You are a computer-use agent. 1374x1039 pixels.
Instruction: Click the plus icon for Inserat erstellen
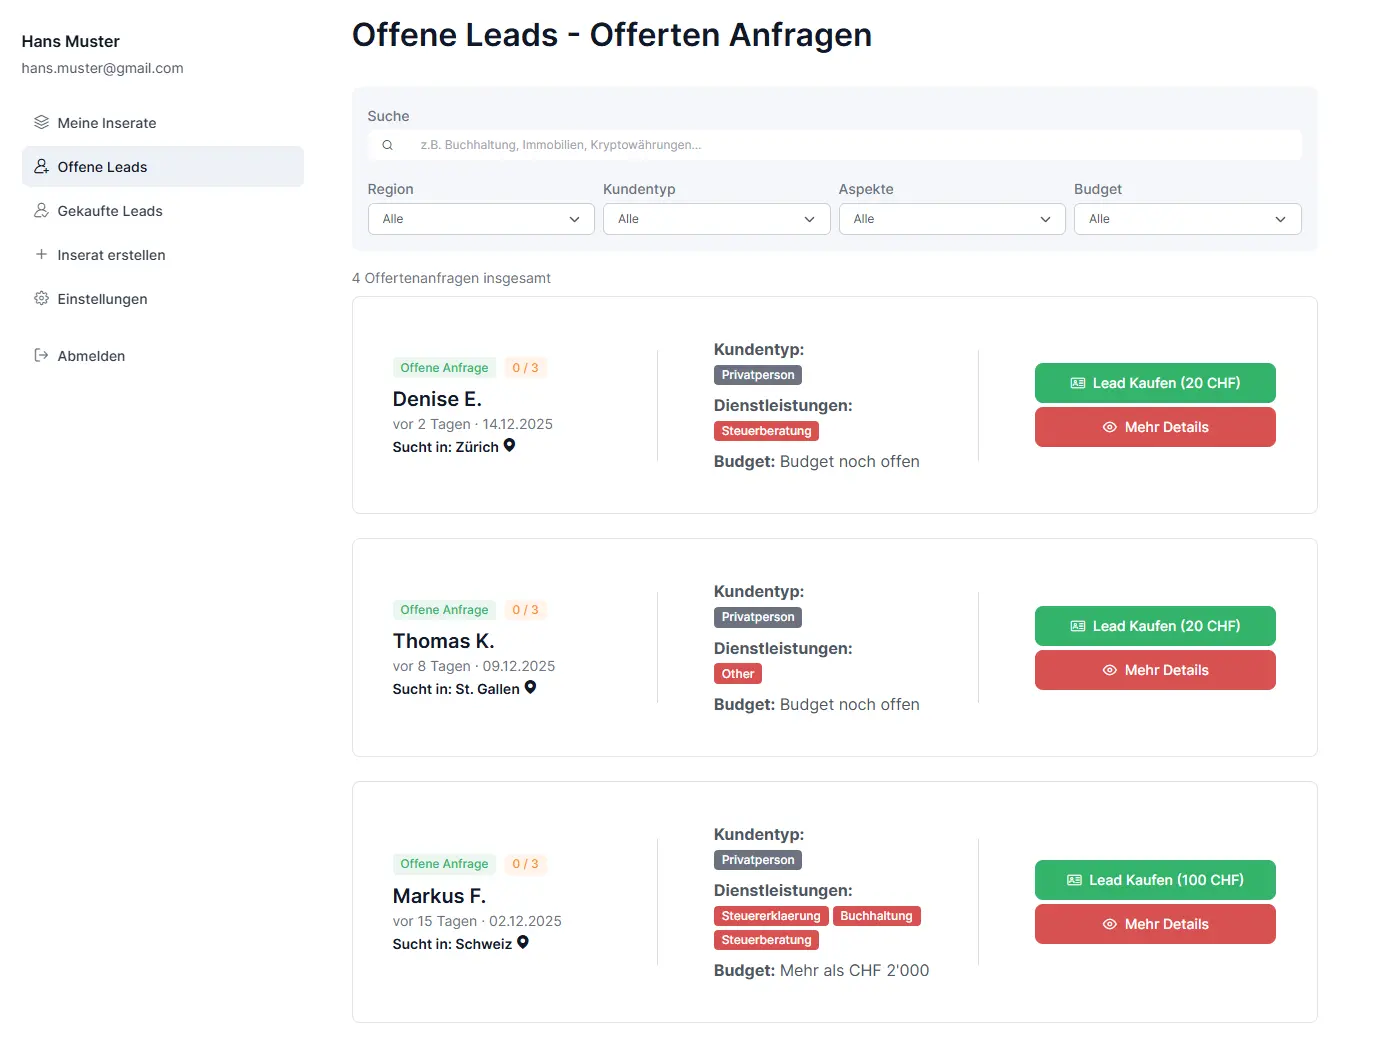41,255
